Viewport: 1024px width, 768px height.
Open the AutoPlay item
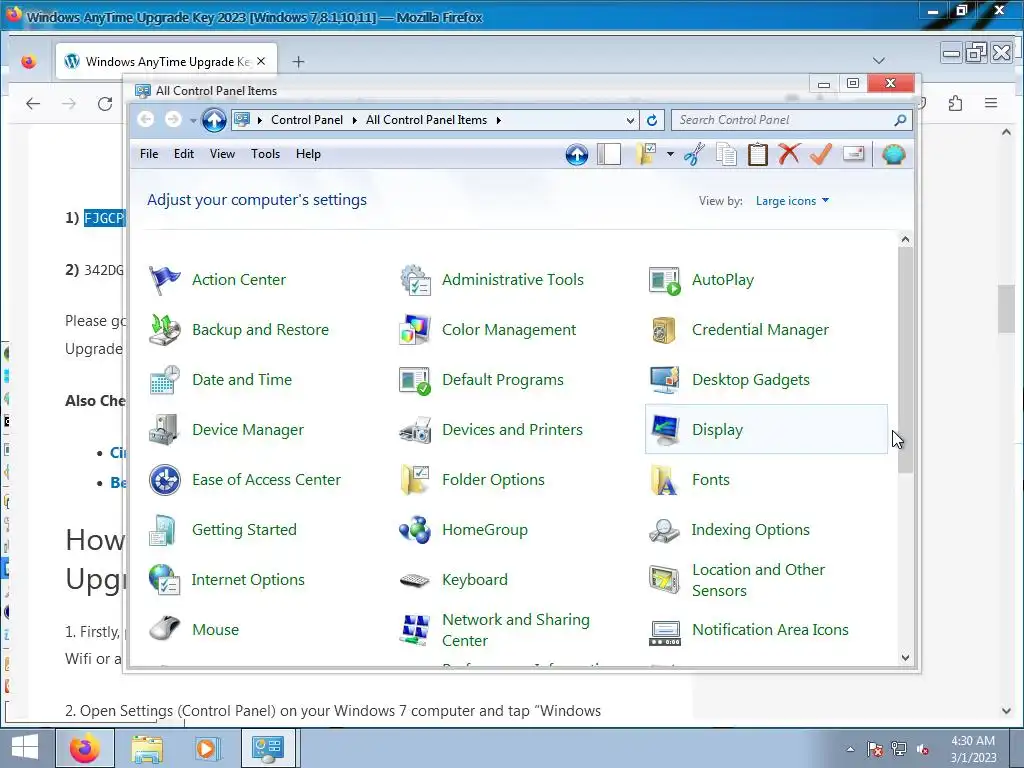701,280
